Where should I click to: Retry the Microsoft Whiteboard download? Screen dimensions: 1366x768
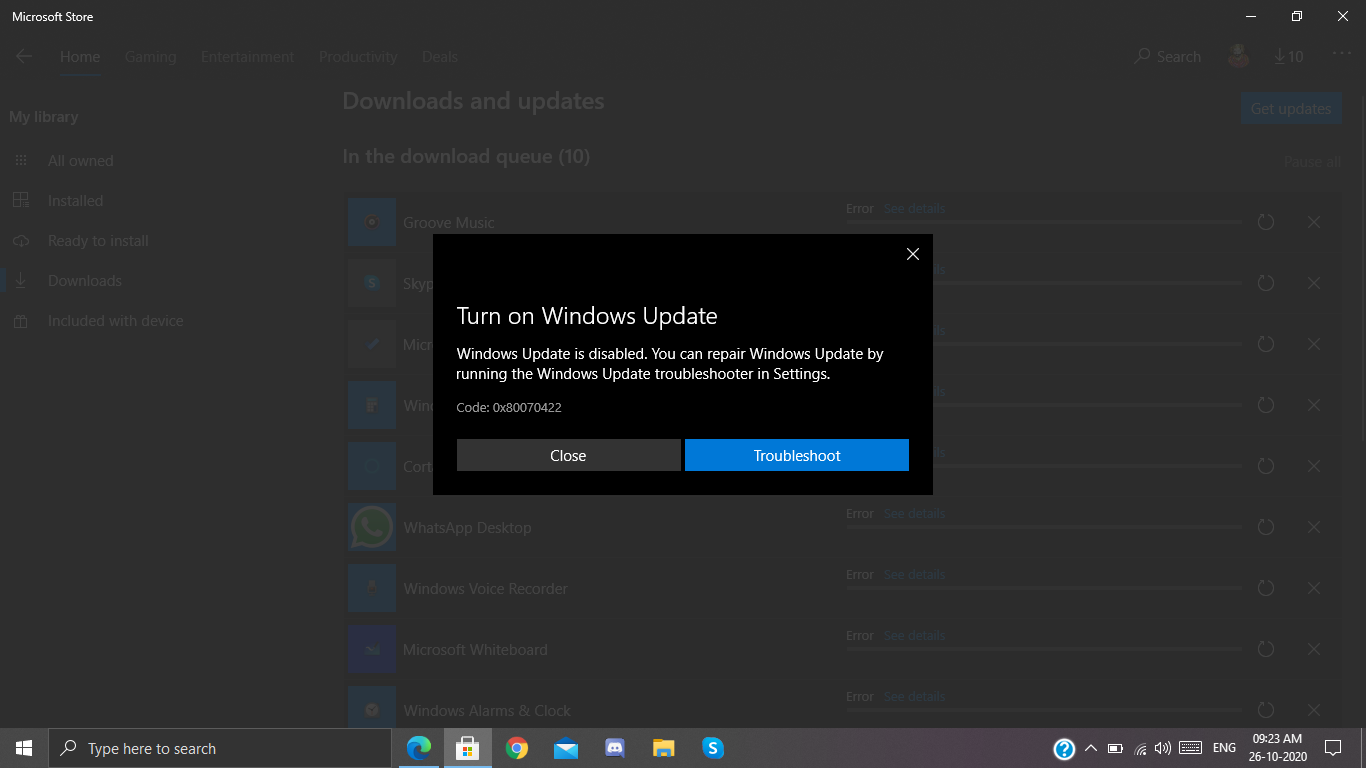click(x=1265, y=649)
